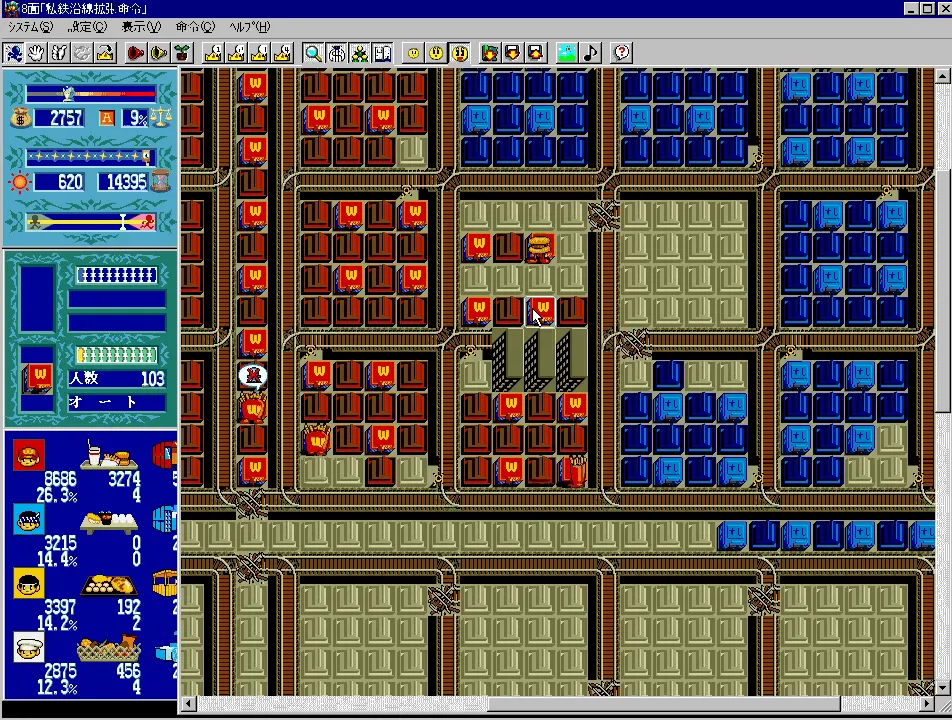
Task: Toggle the first yellow smiley speed button
Action: click(412, 53)
